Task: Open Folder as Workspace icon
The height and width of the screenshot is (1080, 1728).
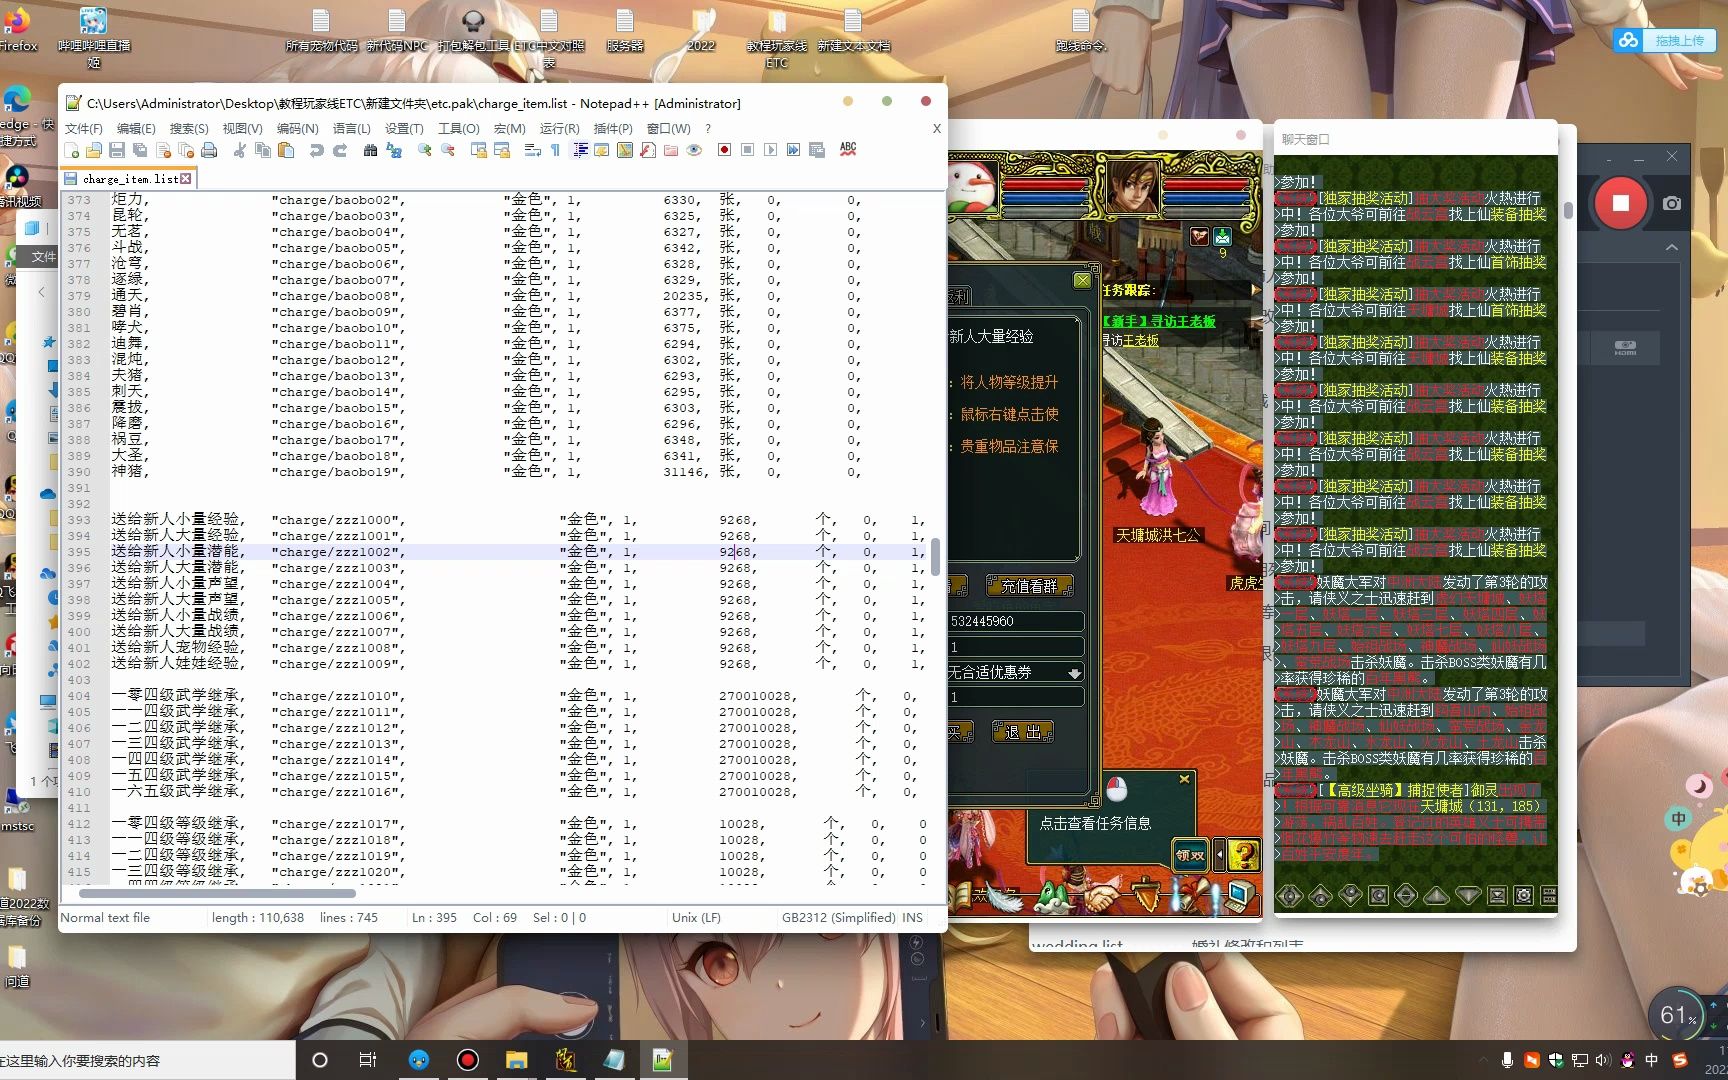Action: pos(671,150)
